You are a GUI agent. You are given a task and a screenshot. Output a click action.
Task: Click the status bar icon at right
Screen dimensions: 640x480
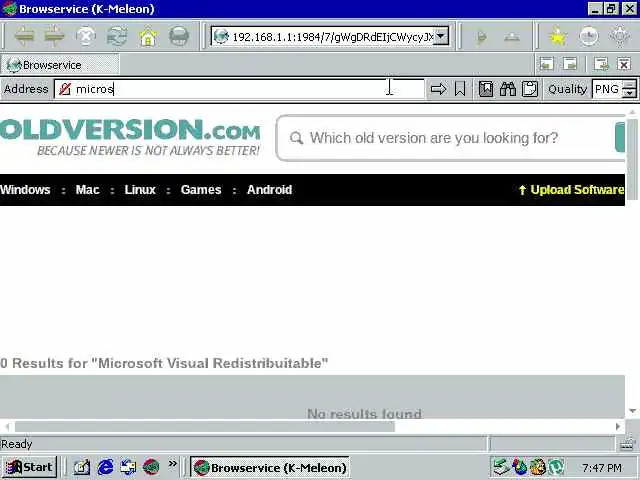pyautogui.click(x=627, y=444)
